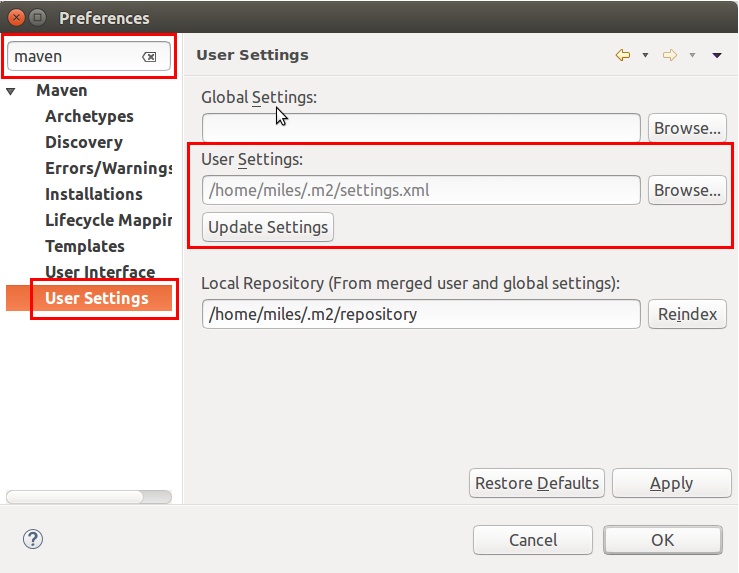739x573 pixels.
Task: Go forward with the arrow icon
Action: [670, 55]
